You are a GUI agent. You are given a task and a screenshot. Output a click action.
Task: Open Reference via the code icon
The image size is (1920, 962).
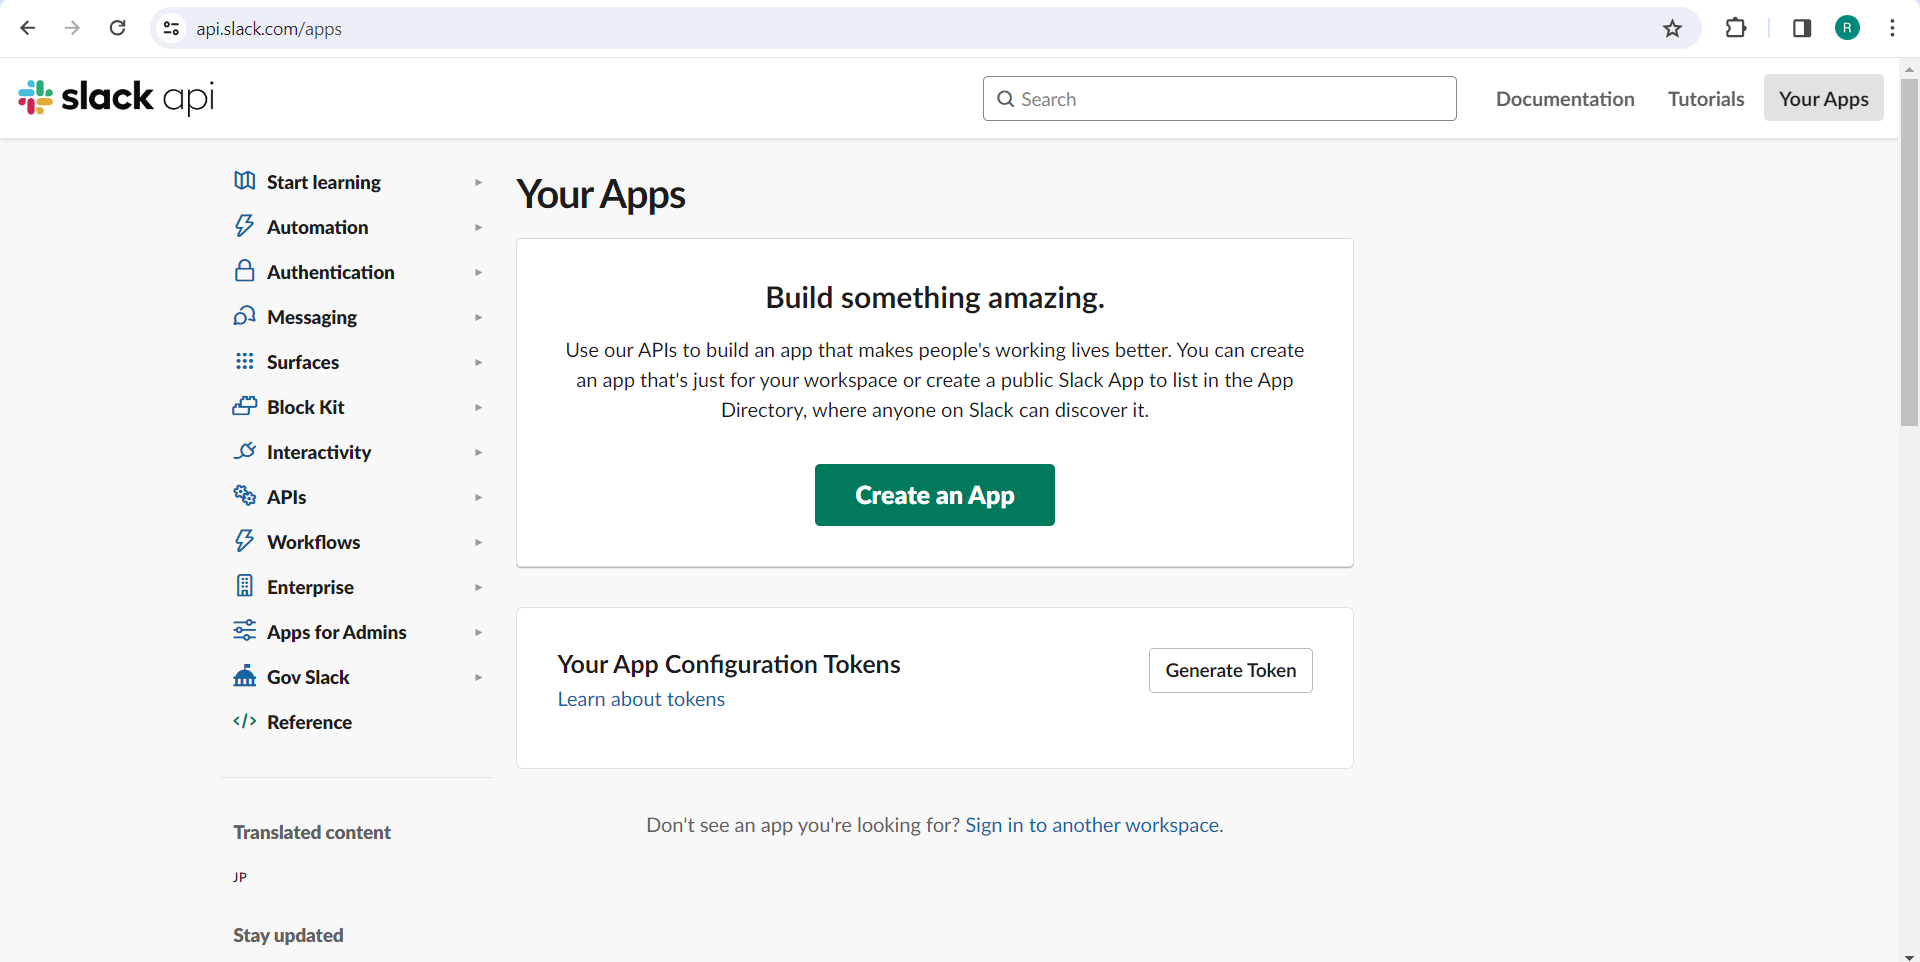pyautogui.click(x=245, y=722)
